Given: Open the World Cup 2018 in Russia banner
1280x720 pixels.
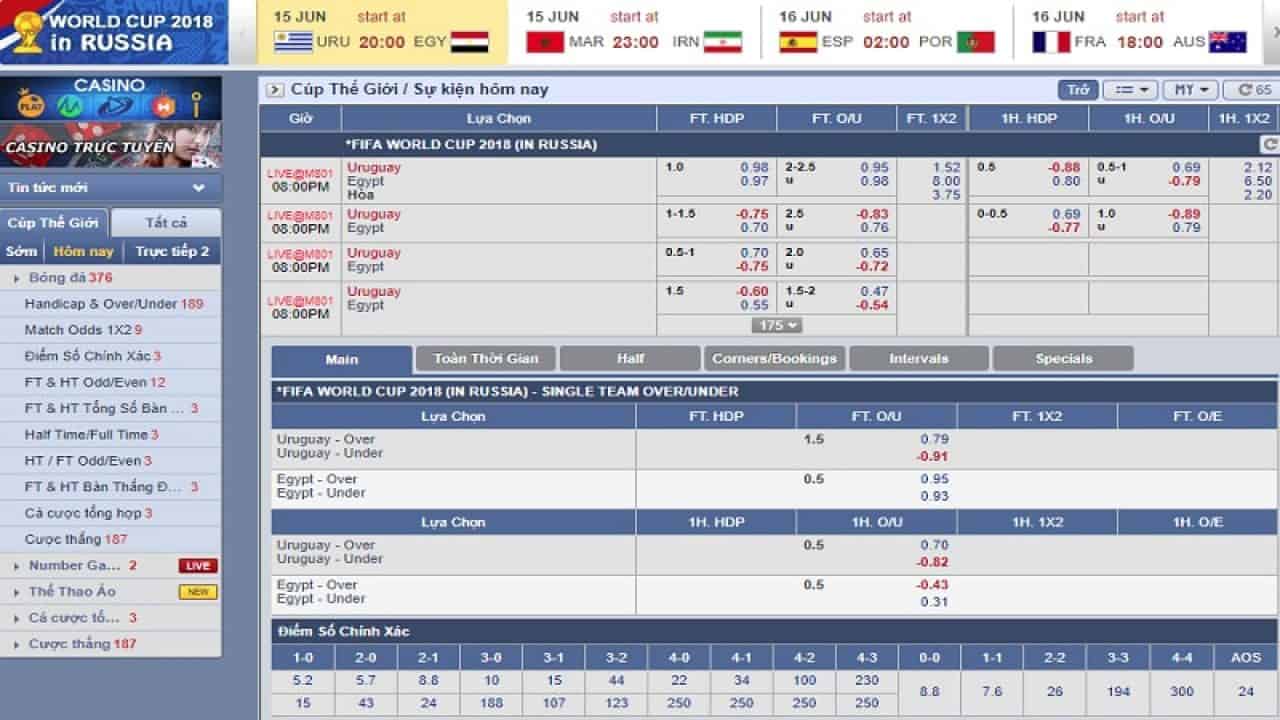Looking at the screenshot, I should pyautogui.click(x=114, y=33).
